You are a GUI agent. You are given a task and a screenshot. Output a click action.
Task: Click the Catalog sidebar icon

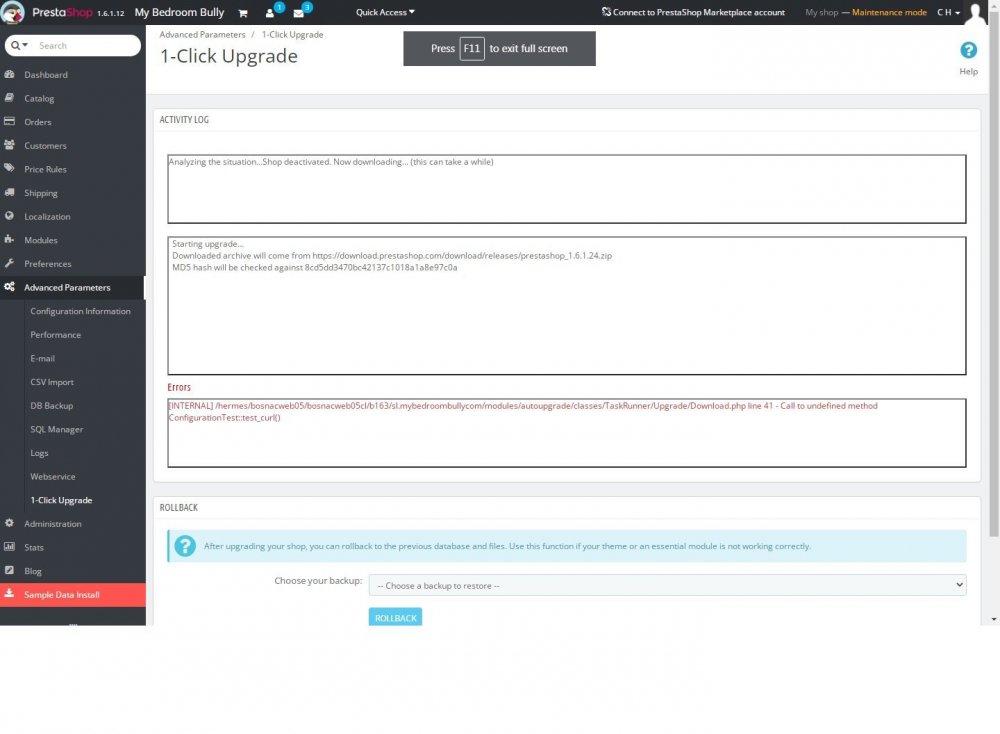pos(10,98)
